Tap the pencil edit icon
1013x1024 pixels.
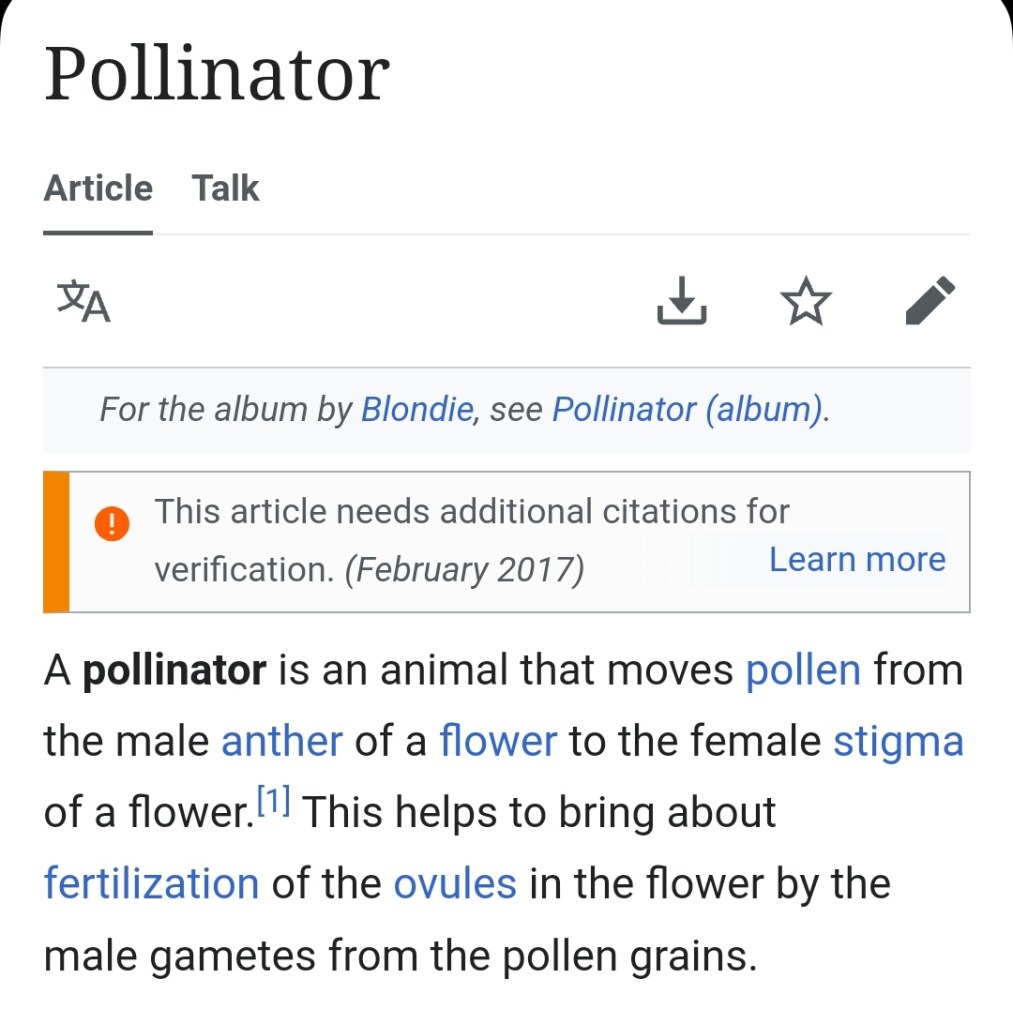click(x=930, y=301)
